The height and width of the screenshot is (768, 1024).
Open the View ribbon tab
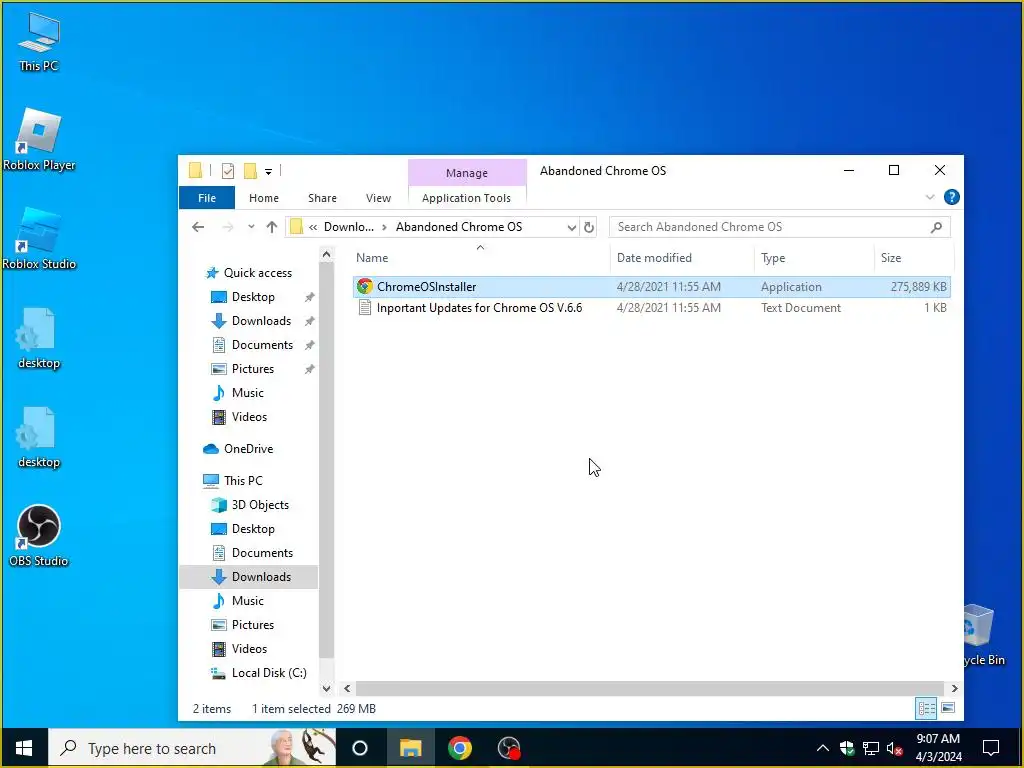tap(378, 198)
